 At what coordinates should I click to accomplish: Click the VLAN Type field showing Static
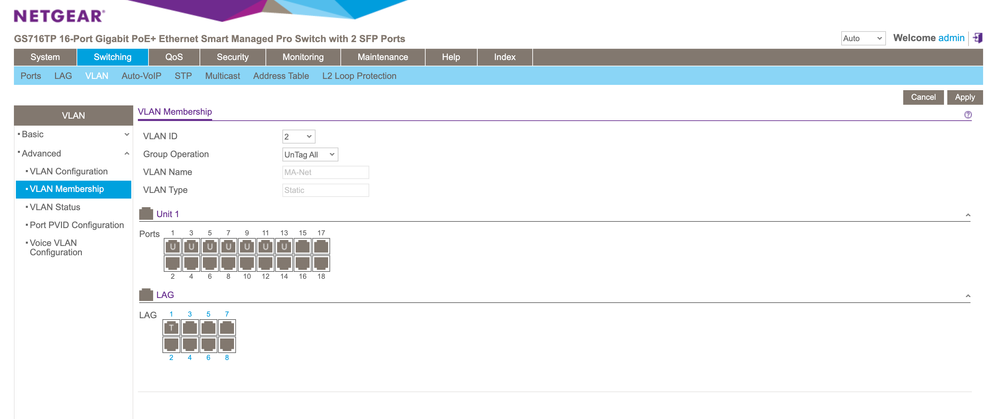tap(326, 190)
